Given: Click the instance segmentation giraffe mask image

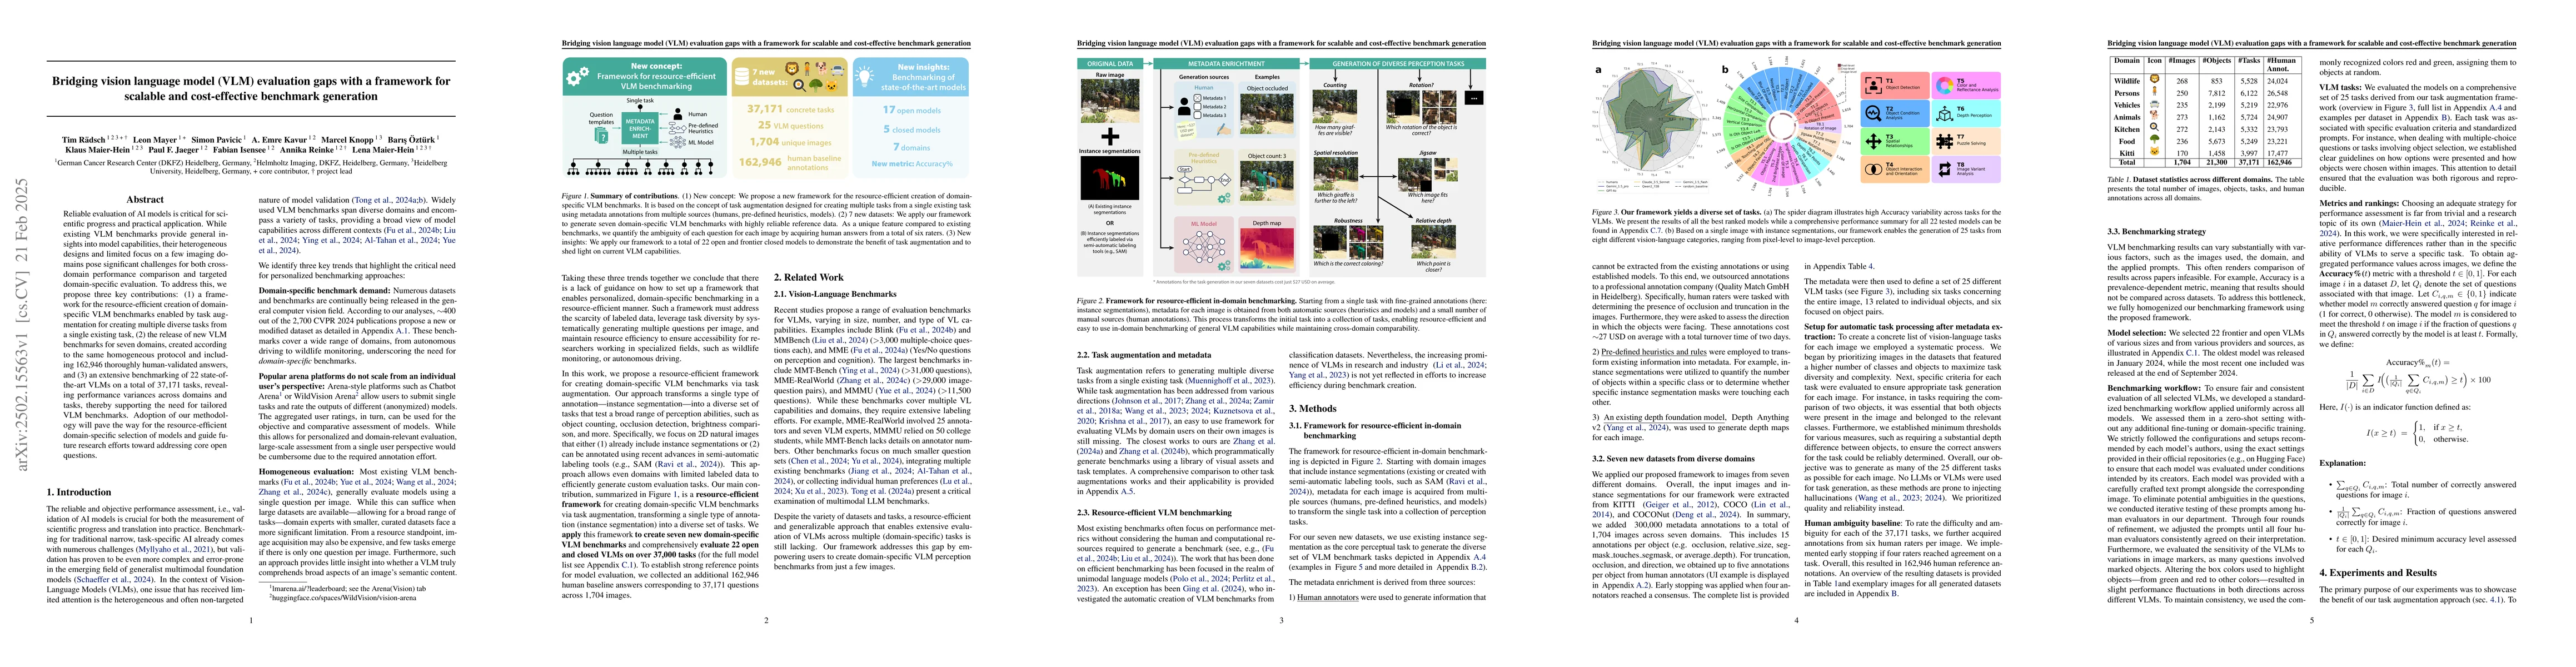Looking at the screenshot, I should (x=1109, y=178).
